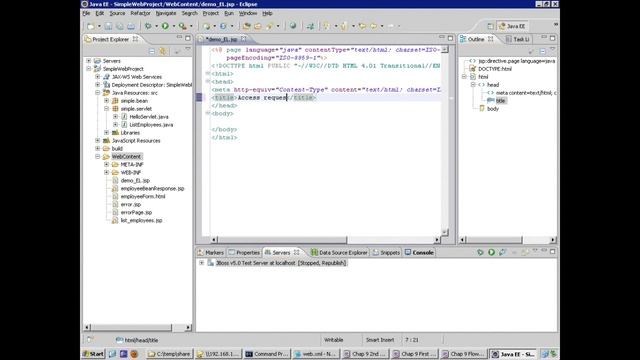
Task: Click the Publish to server icon
Action: tap(502, 252)
